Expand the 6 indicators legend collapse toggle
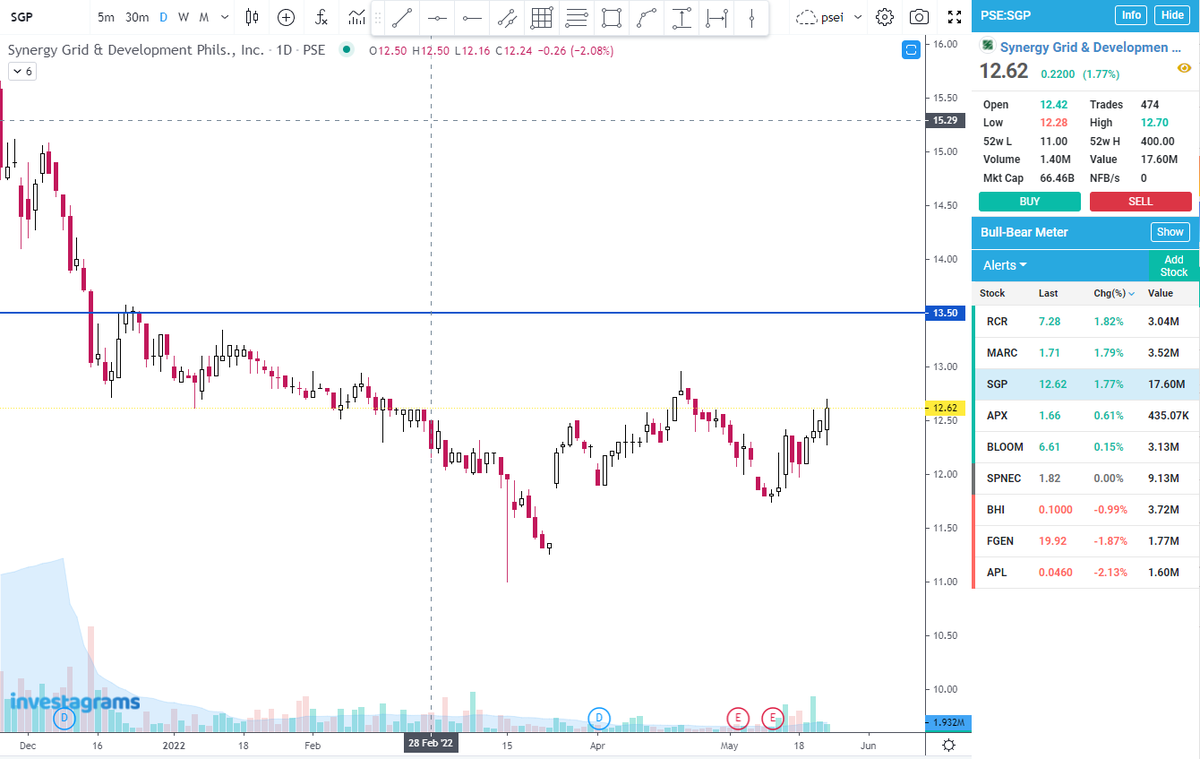 [x=22, y=71]
